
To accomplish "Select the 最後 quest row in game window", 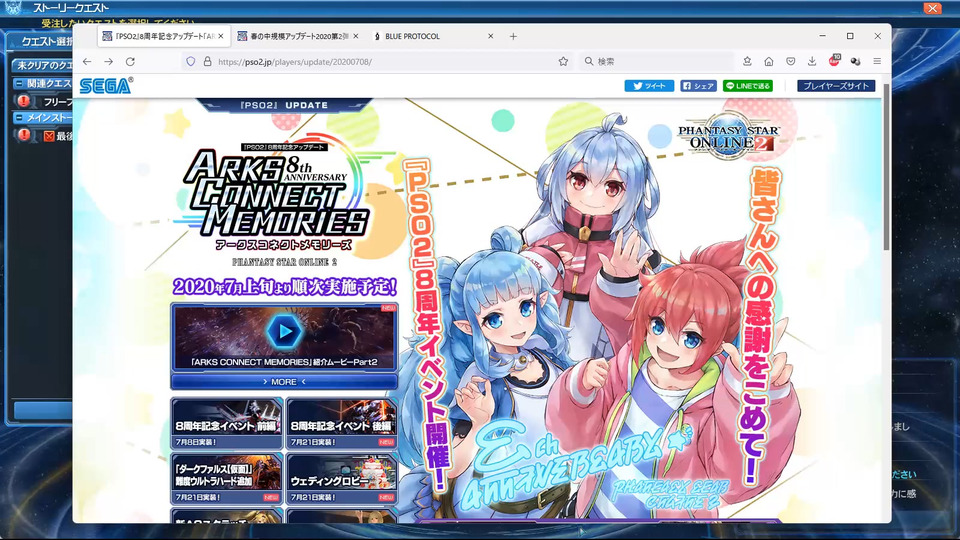I will [42, 135].
